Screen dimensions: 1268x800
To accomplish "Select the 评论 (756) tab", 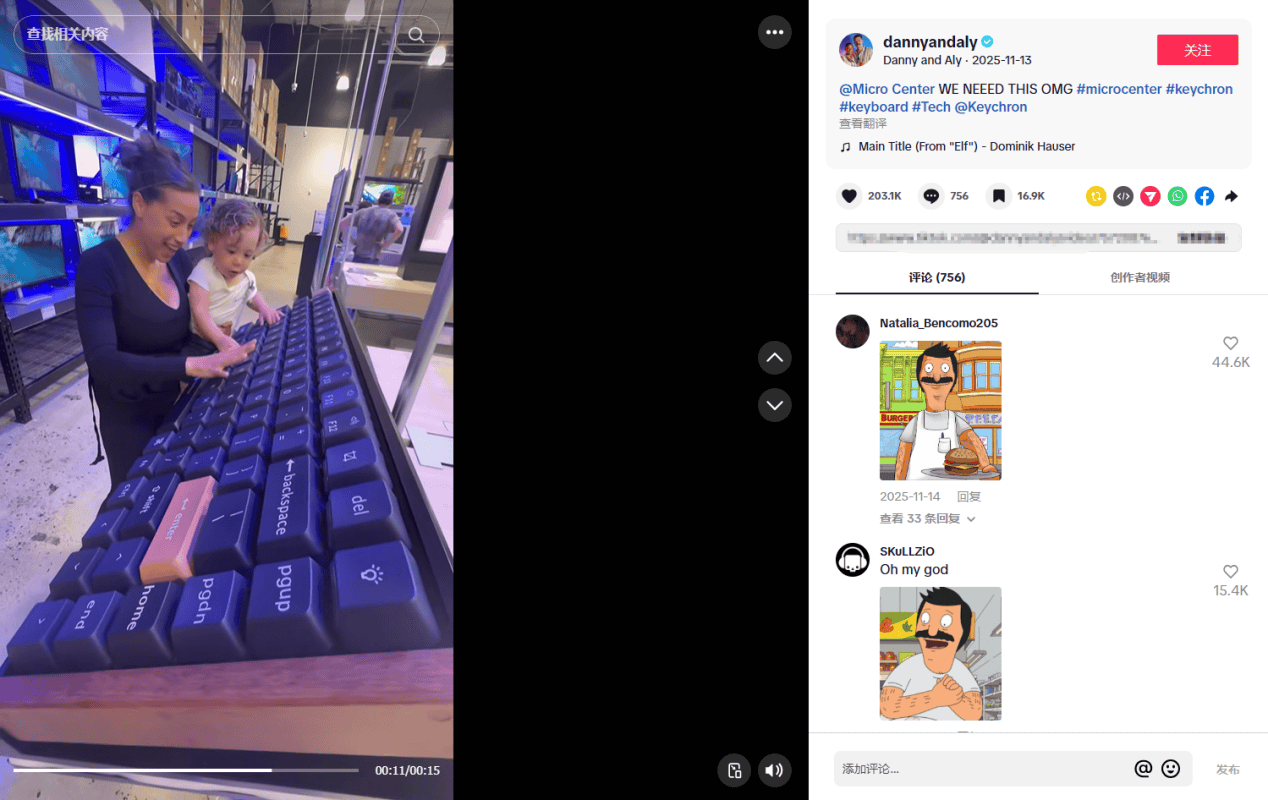I will (937, 277).
